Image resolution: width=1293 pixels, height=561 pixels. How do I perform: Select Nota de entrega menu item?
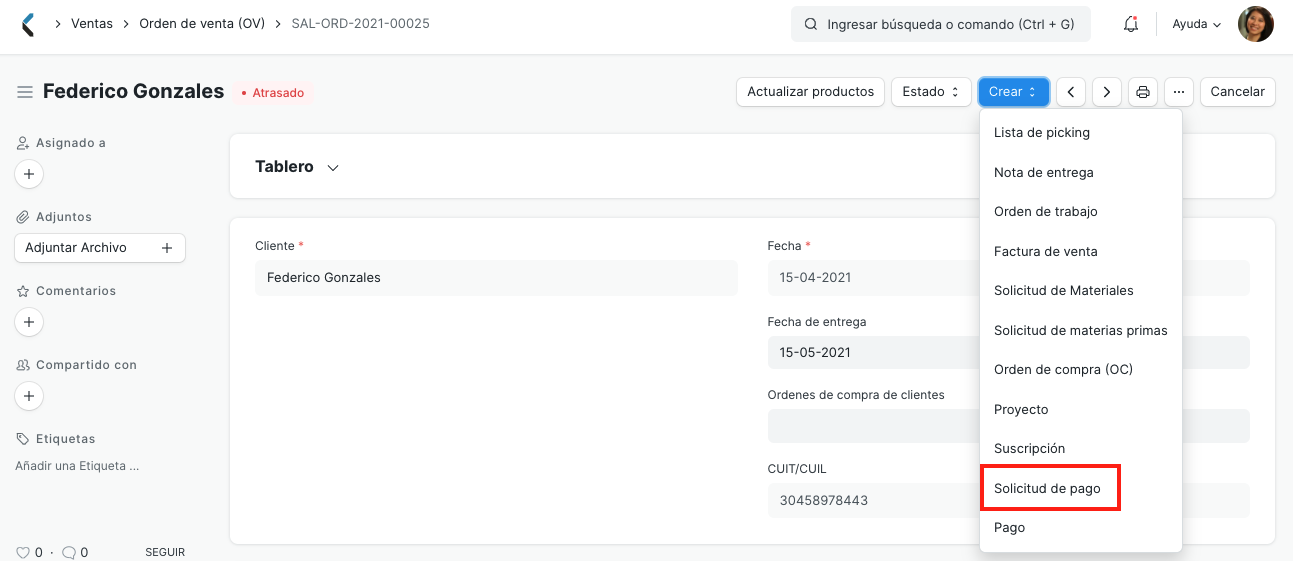click(x=1081, y=172)
